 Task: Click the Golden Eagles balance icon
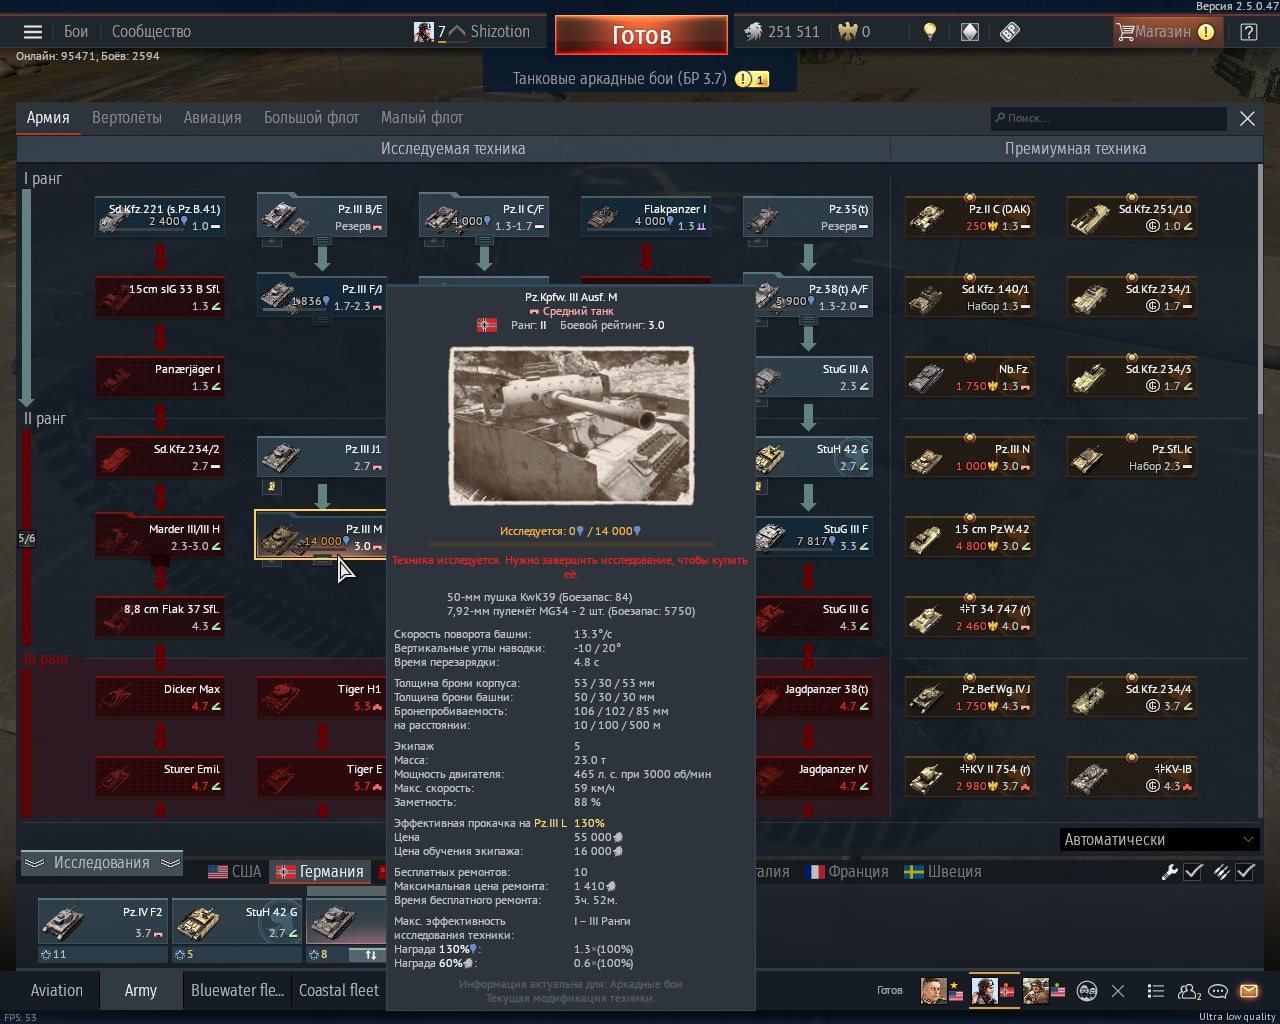[x=848, y=32]
